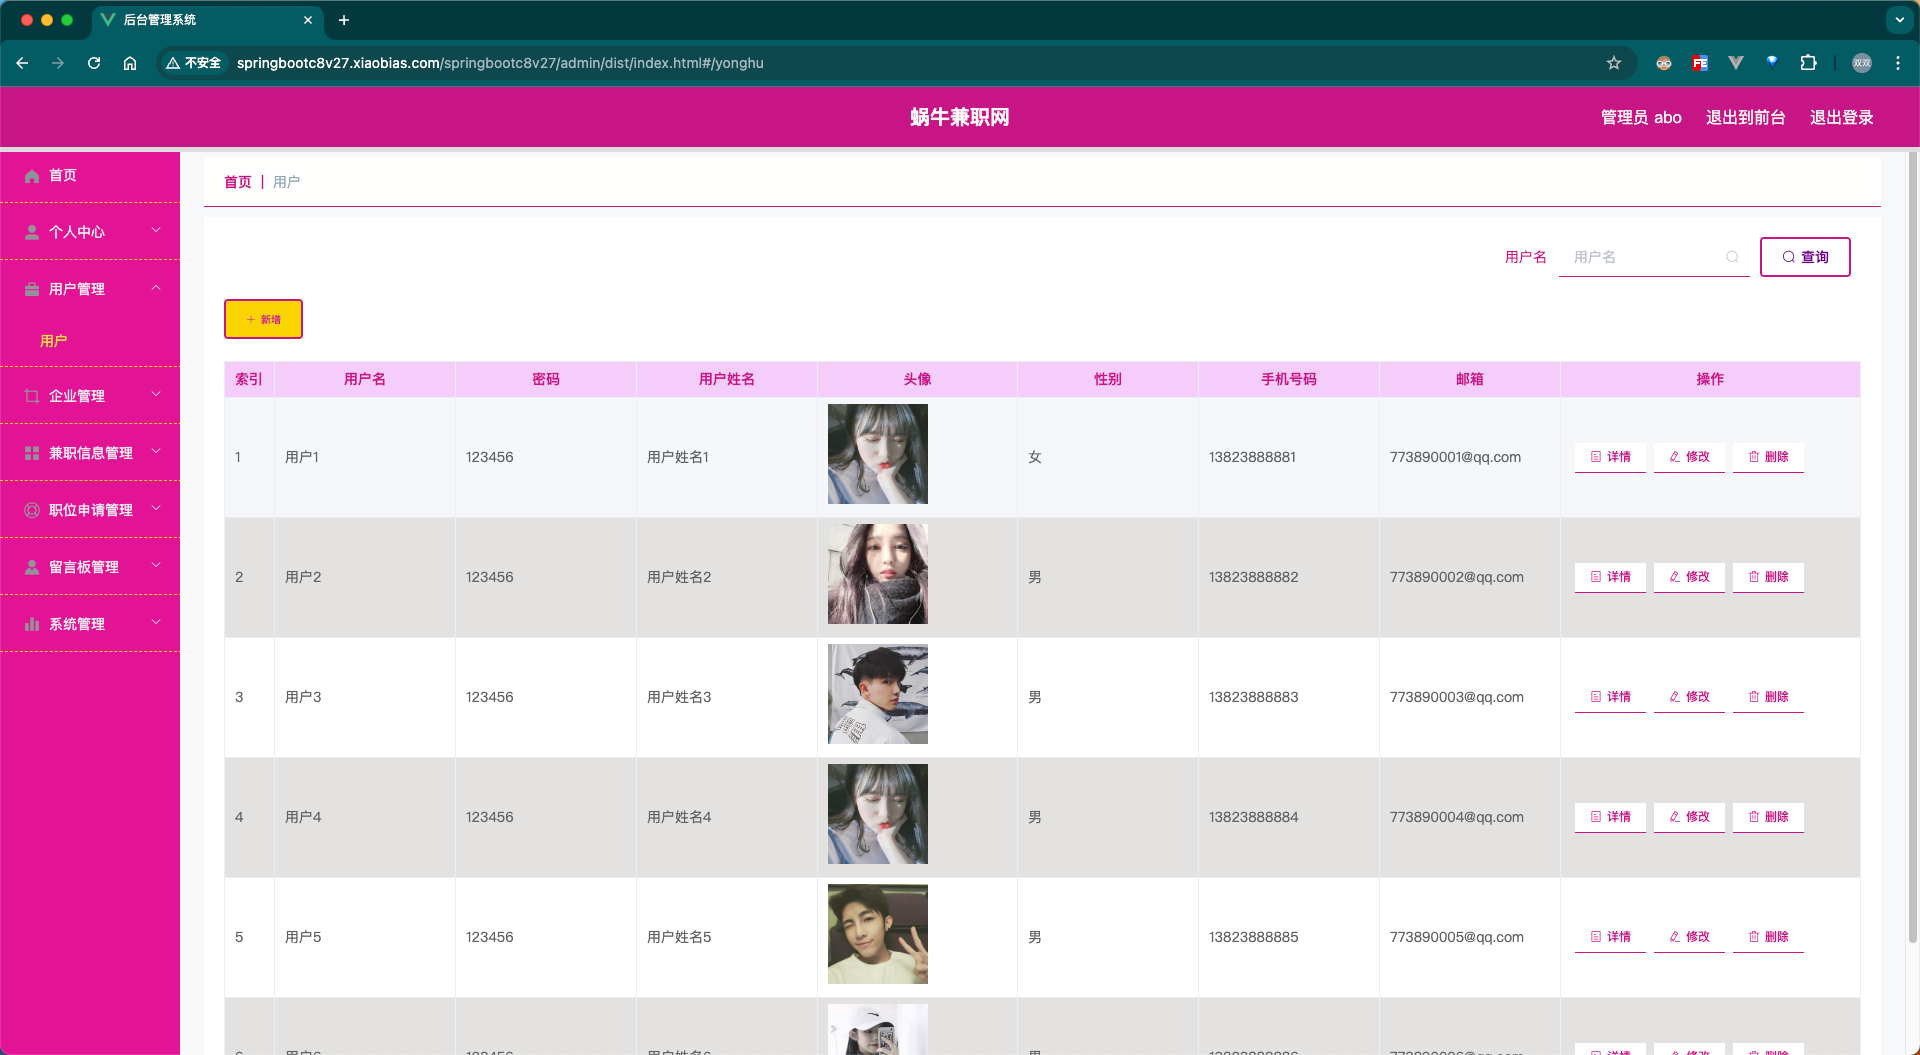Expand the 留言板管理 sidebar menu

pyautogui.click(x=90, y=567)
